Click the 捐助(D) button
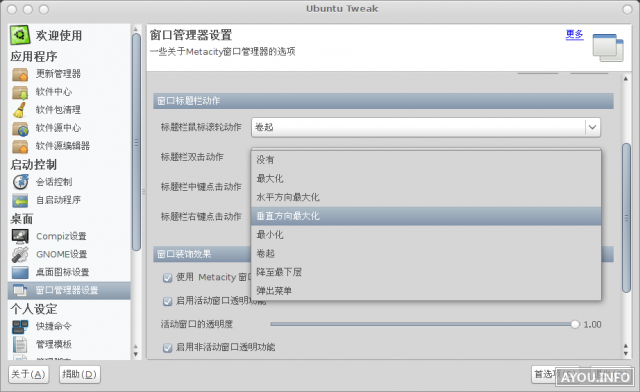 pos(80,374)
